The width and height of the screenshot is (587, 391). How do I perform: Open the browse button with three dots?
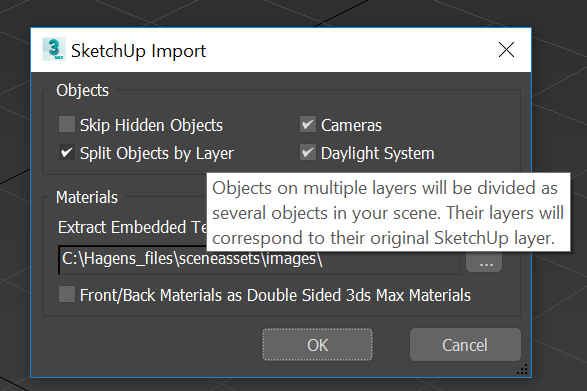484,261
